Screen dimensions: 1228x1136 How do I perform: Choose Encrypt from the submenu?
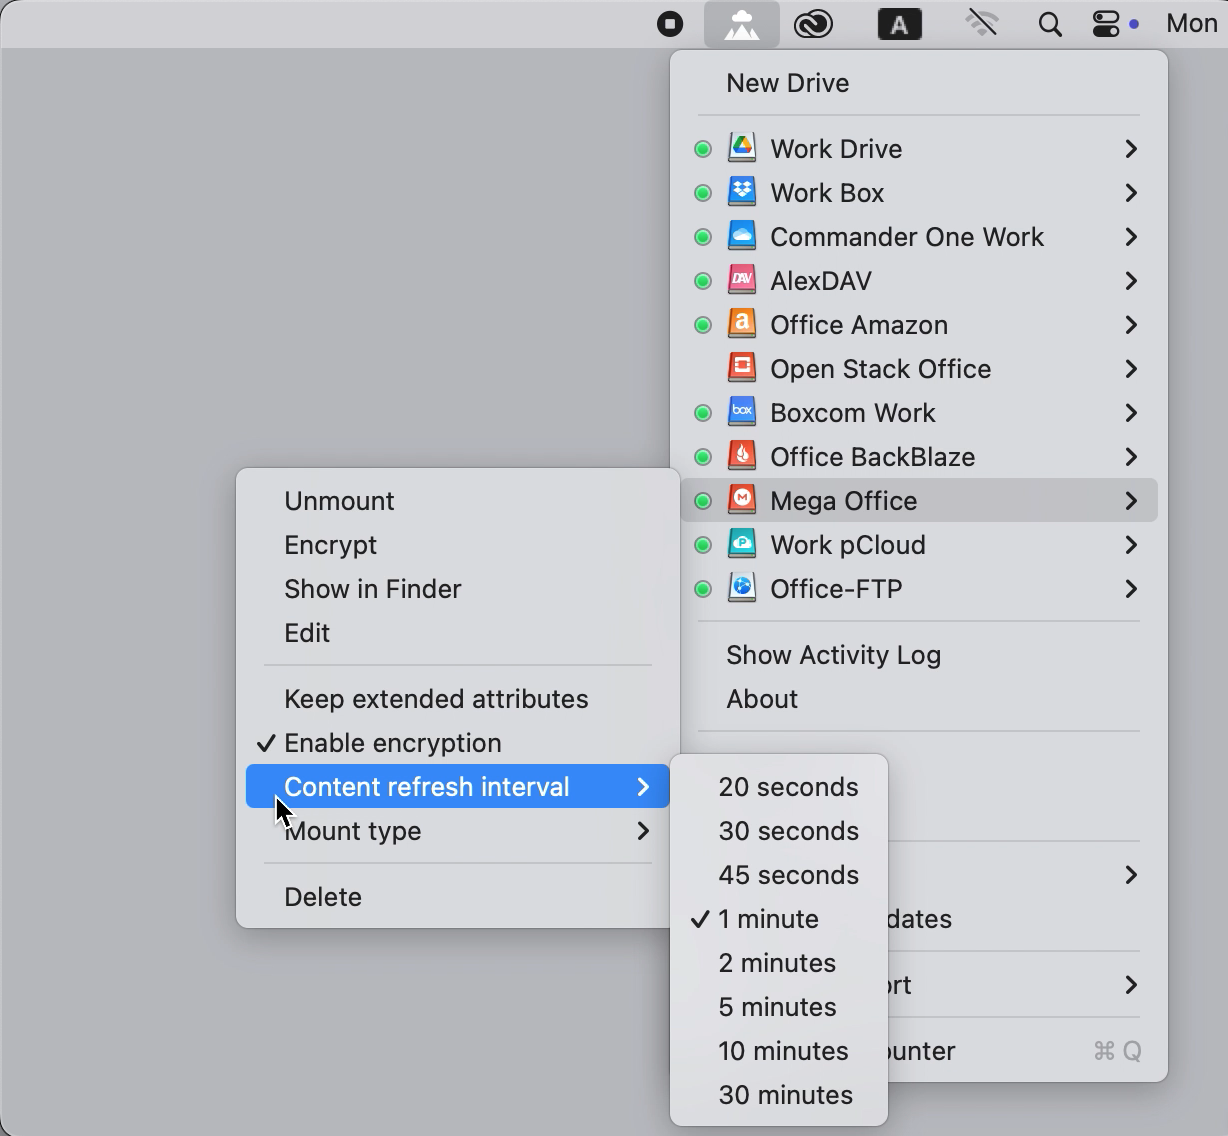[x=458, y=545]
